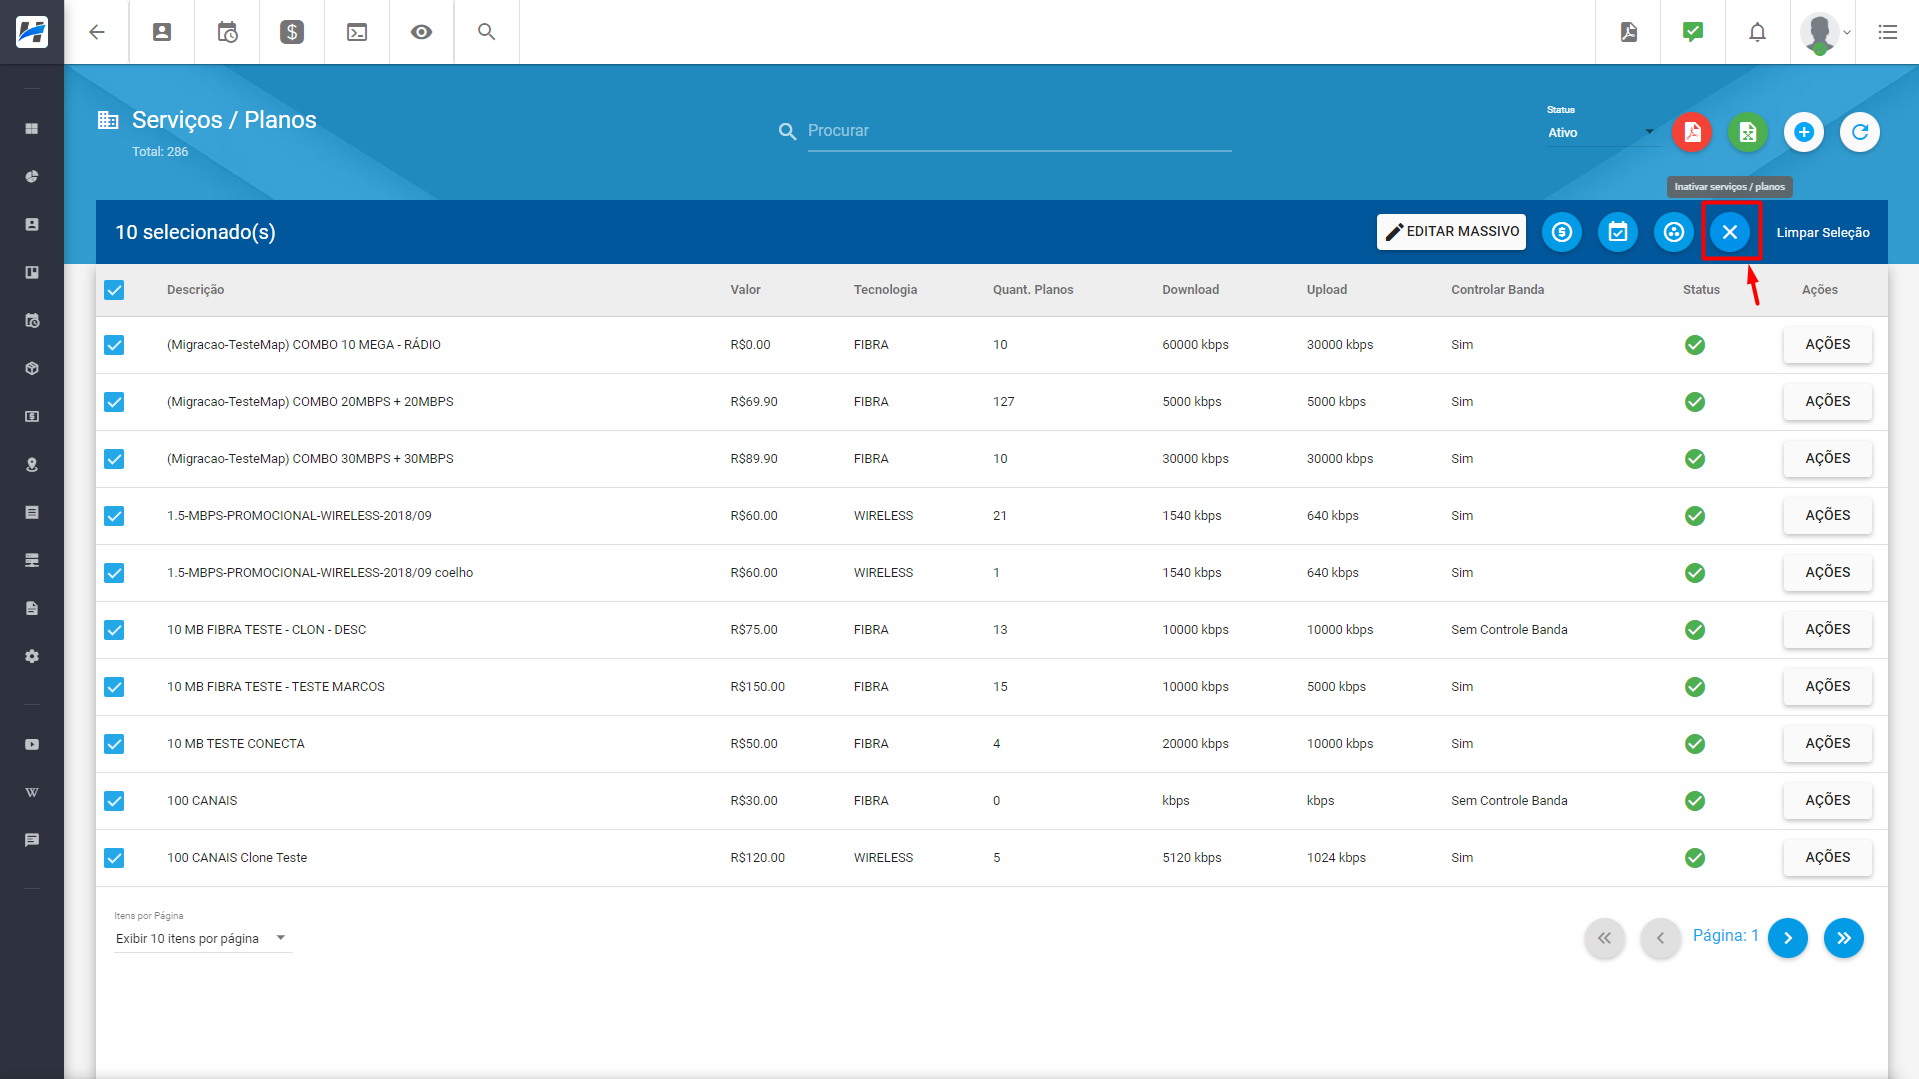The height and width of the screenshot is (1079, 1919).
Task: Click the application logo at top left
Action: click(32, 32)
